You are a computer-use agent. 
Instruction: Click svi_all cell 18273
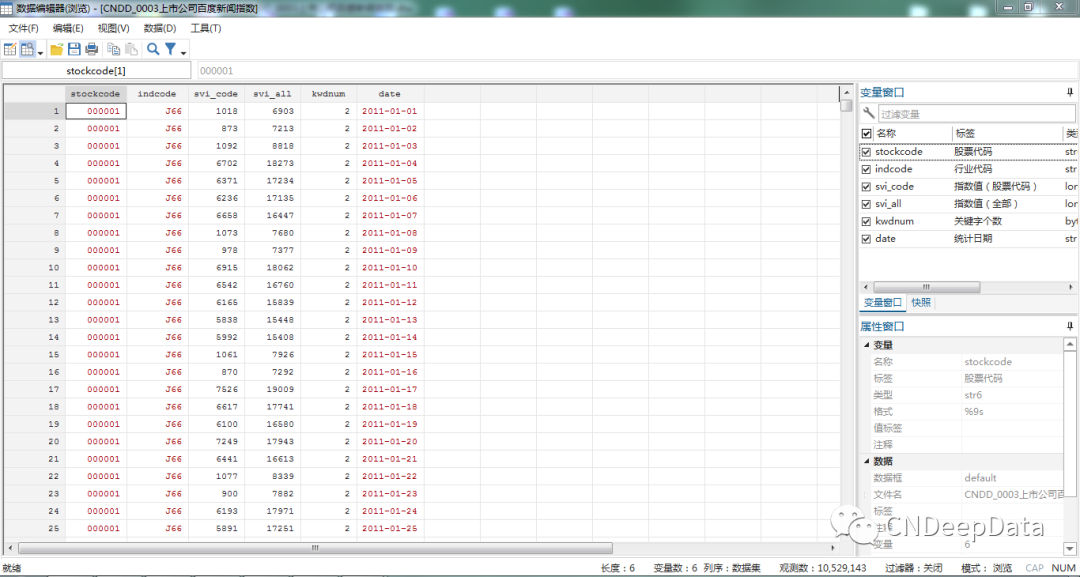(x=272, y=163)
